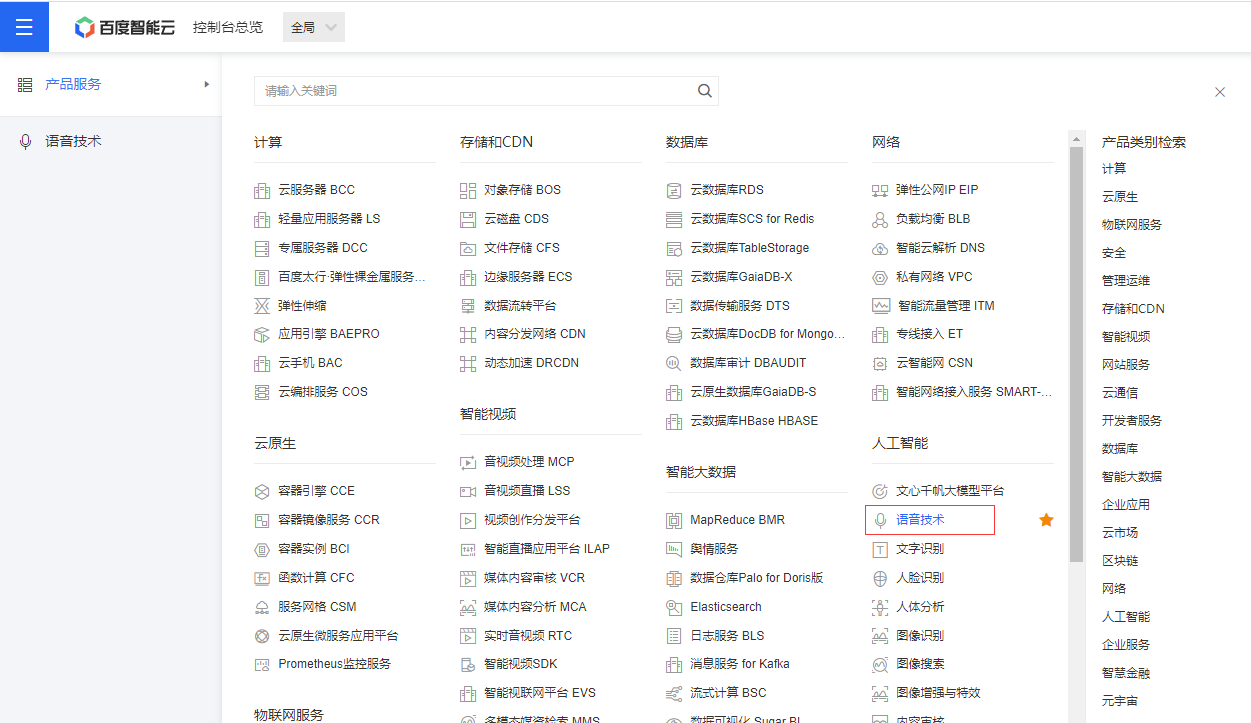This screenshot has width=1251, height=723.
Task: Open 图像识别 link
Action: pyautogui.click(x=920, y=636)
